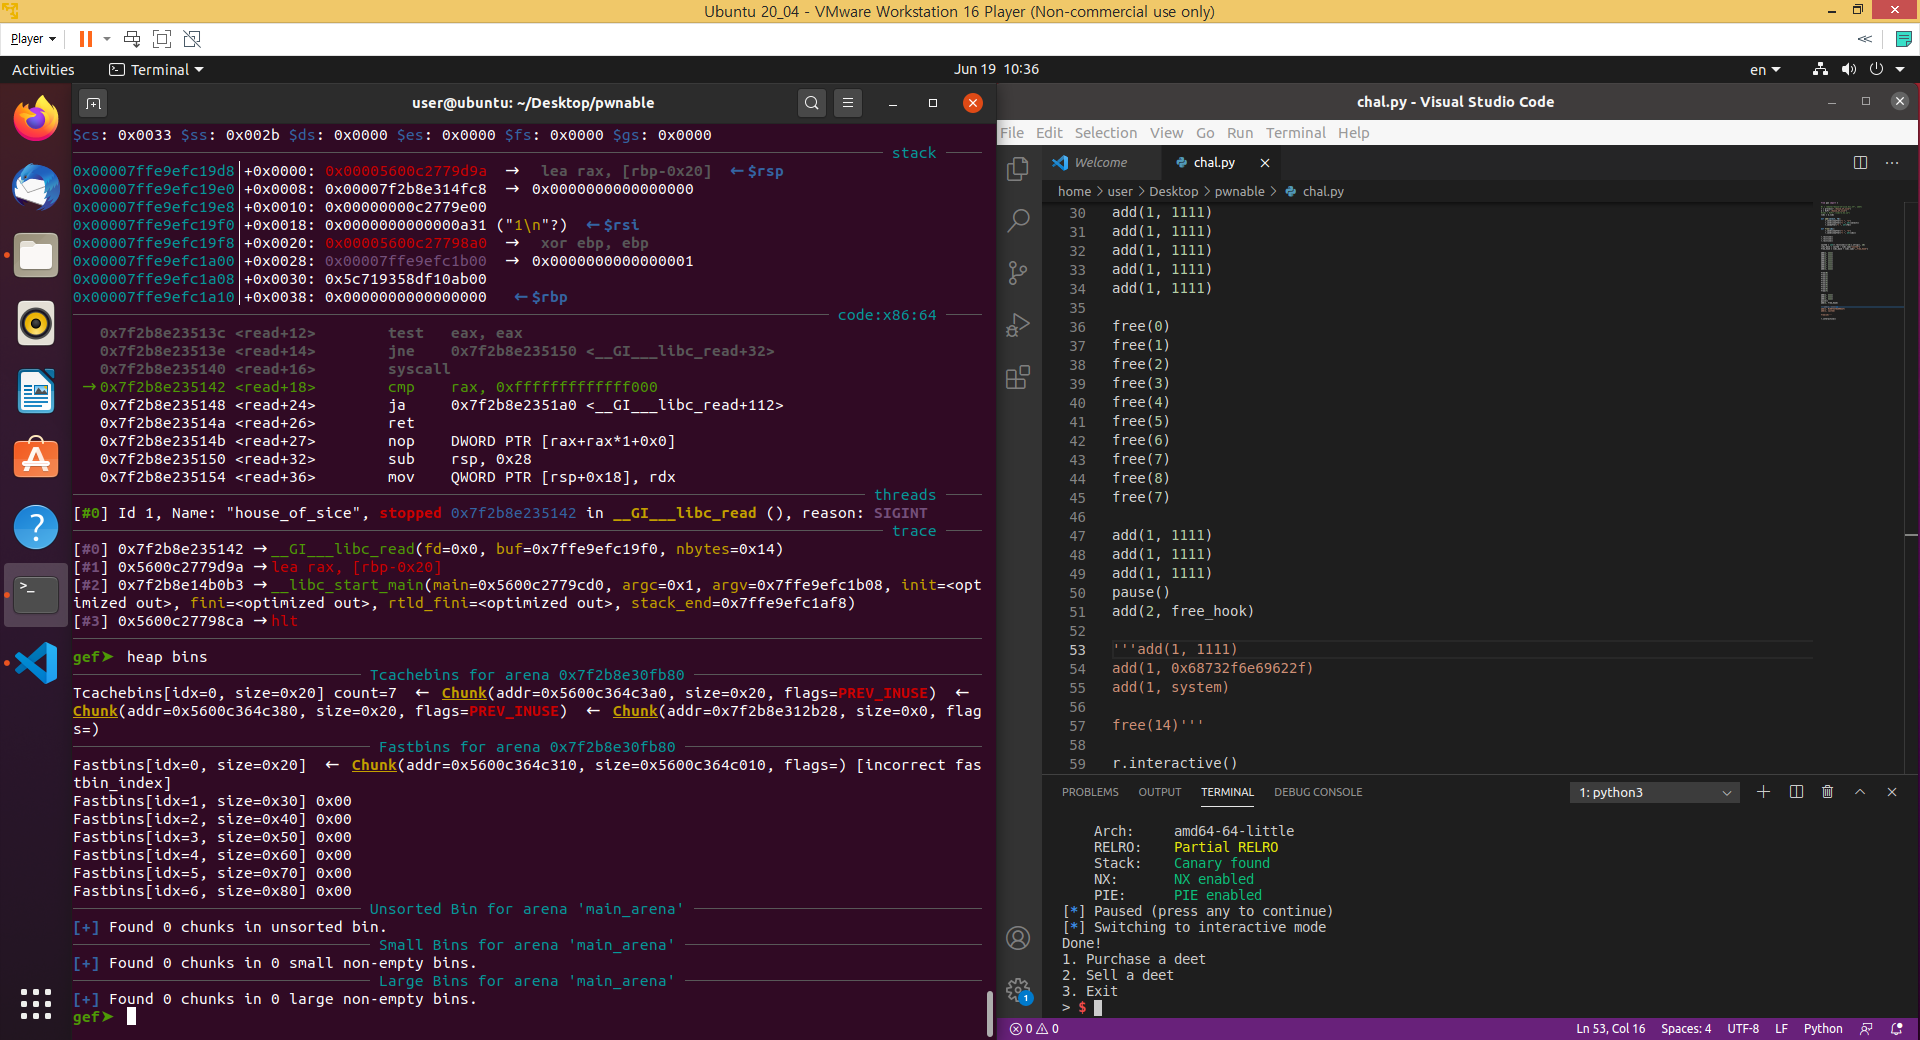Image resolution: width=1920 pixels, height=1040 pixels.
Task: Open the Run menu in VS Code
Action: point(1240,133)
